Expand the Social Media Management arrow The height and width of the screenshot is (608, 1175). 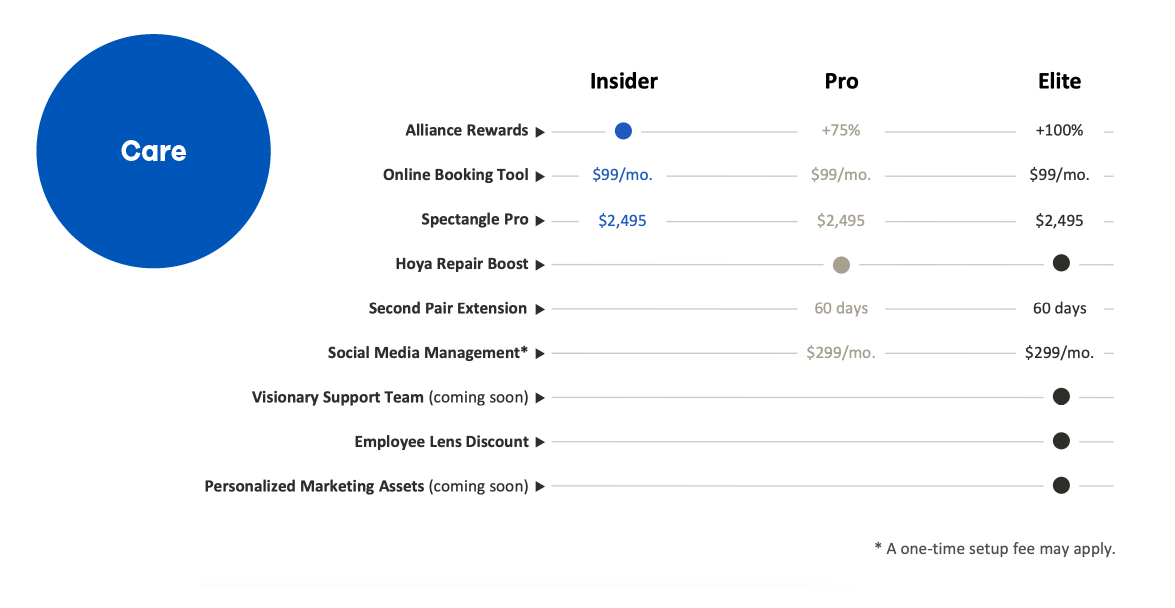540,353
